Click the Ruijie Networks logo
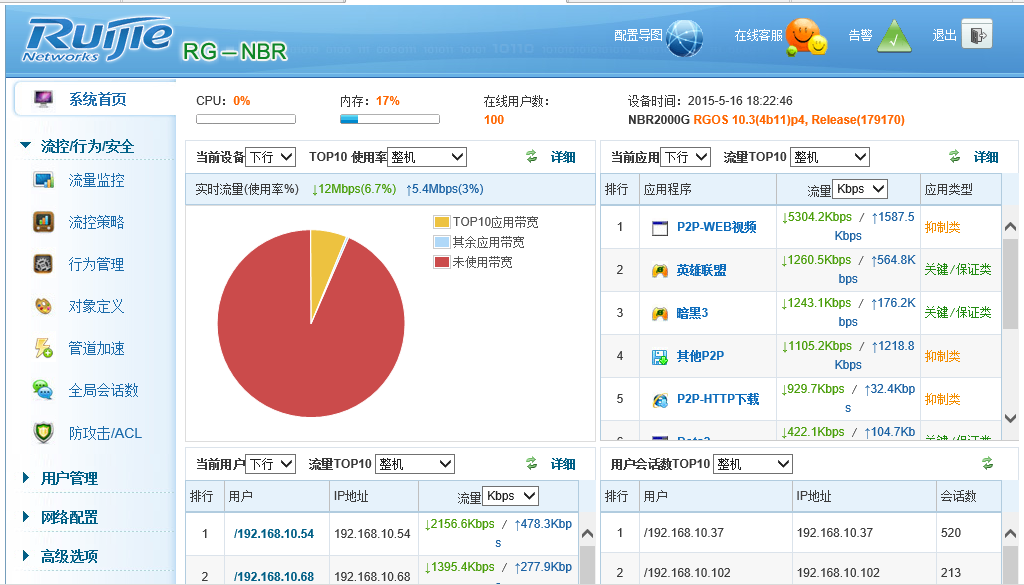 (97, 39)
